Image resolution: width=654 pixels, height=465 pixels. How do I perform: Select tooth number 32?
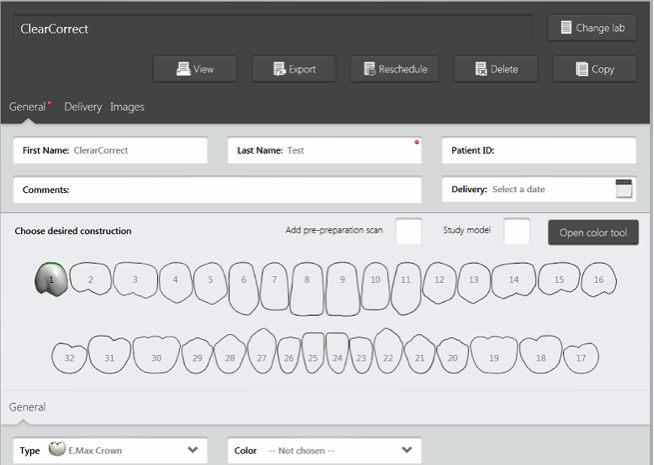[69, 358]
